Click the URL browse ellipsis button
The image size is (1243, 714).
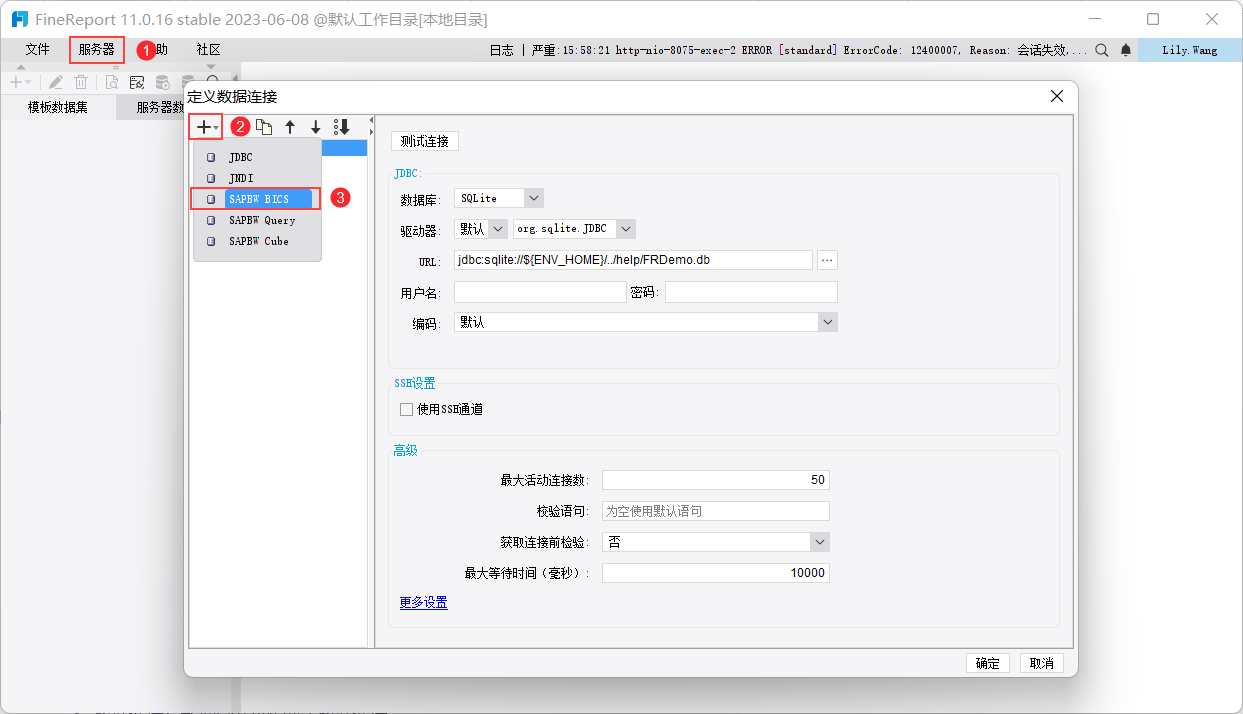pos(827,260)
